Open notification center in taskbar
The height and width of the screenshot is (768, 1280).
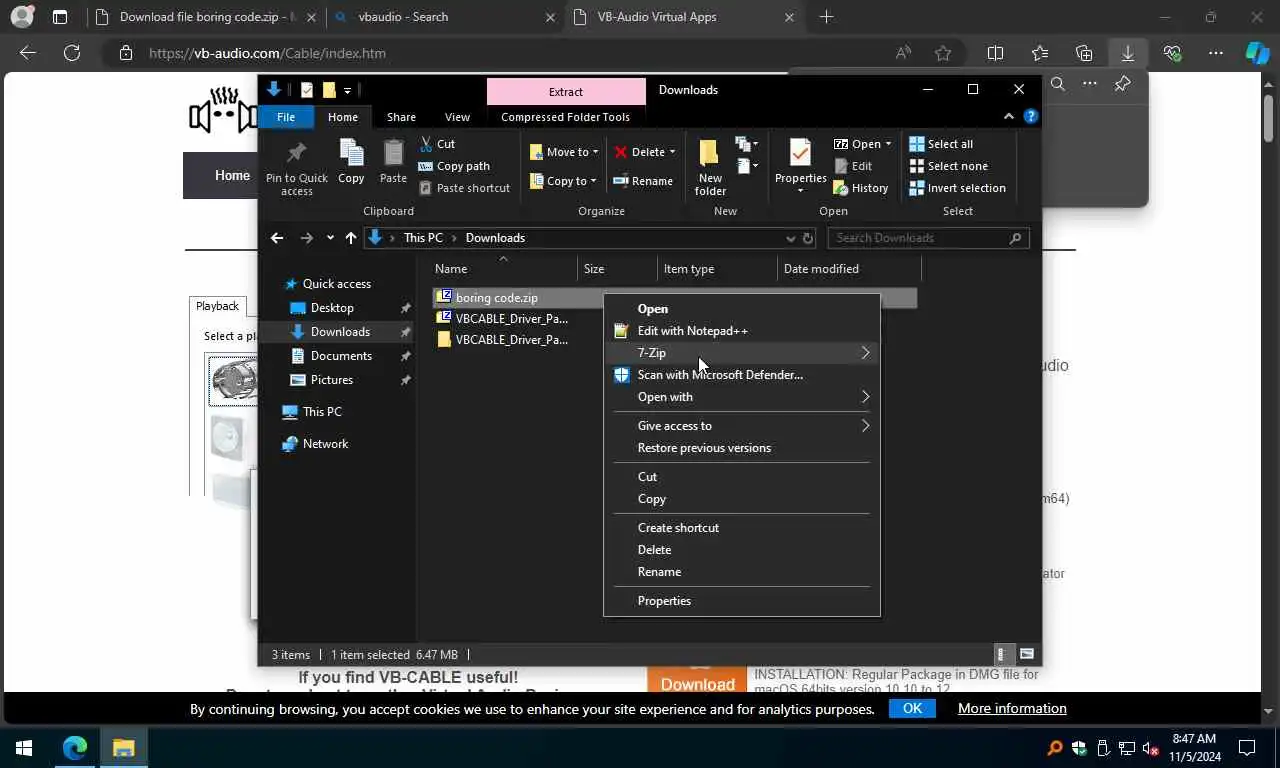tap(1247, 748)
